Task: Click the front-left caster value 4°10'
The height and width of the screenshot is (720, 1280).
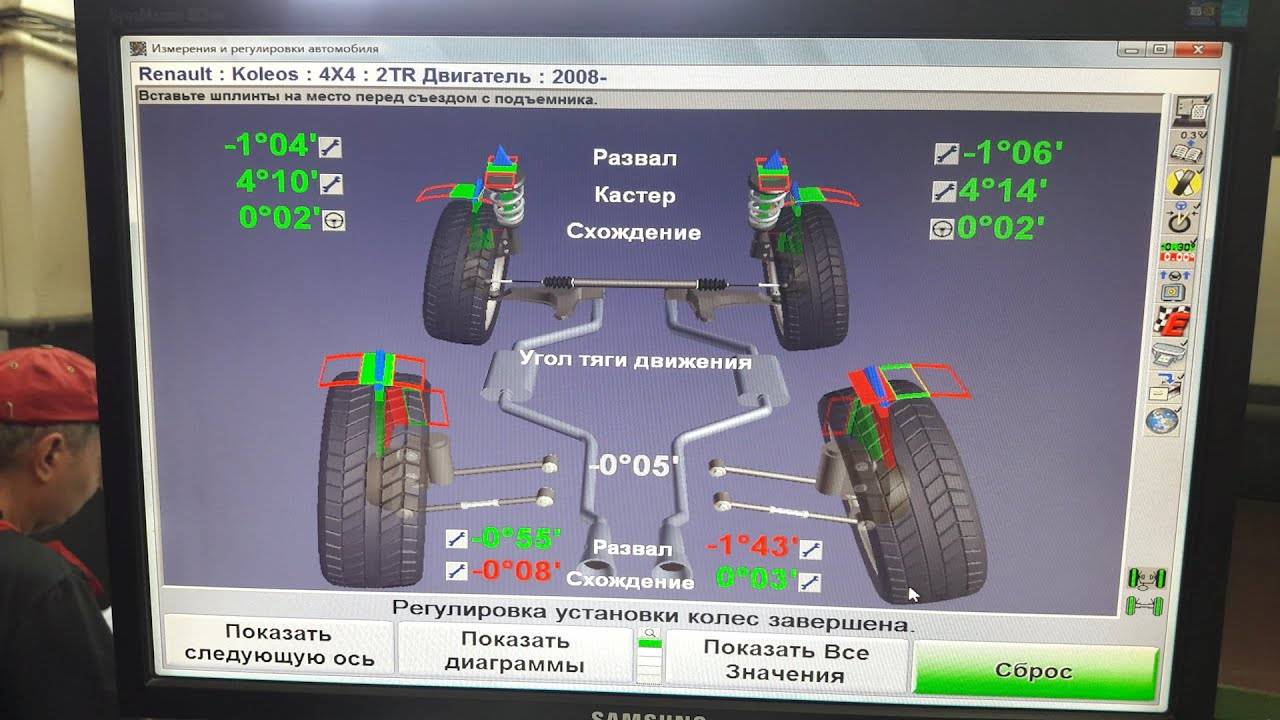Action: tap(277, 182)
